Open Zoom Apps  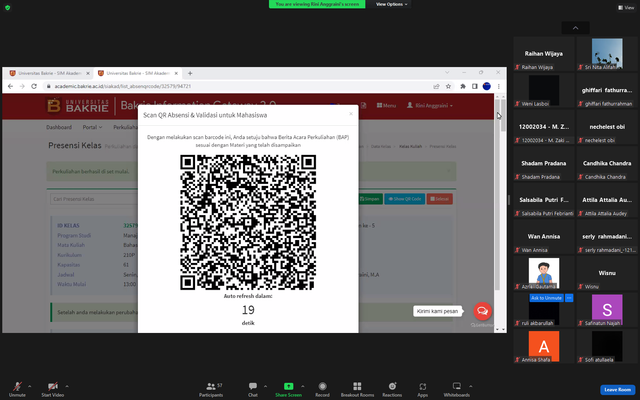point(422,389)
